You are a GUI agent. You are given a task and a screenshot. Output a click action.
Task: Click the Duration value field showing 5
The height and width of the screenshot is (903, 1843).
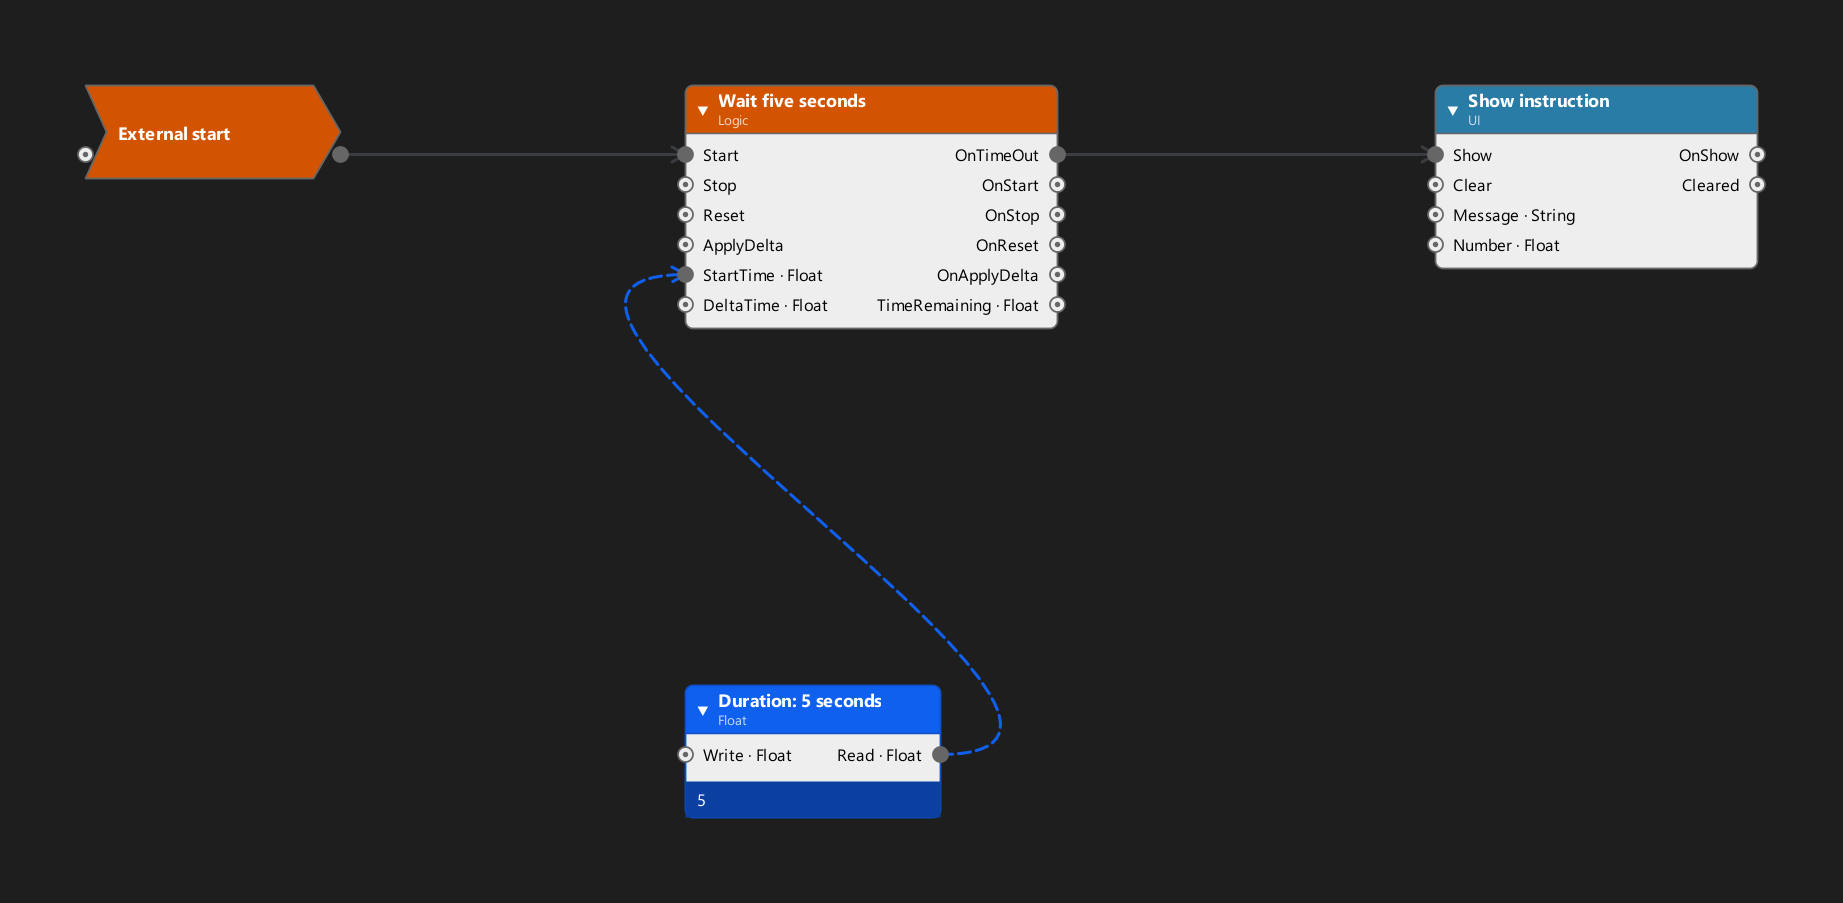pyautogui.click(x=813, y=800)
